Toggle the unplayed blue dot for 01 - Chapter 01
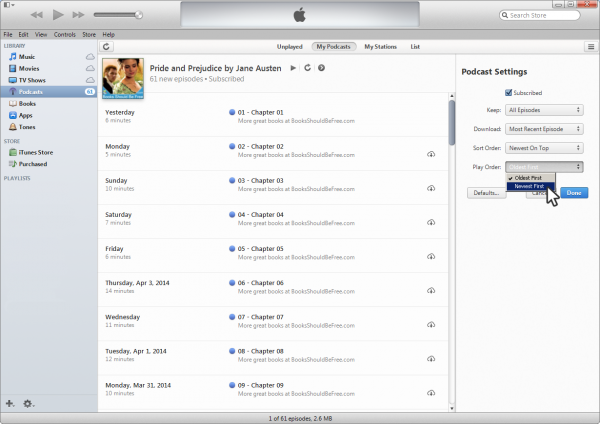Viewport: 600px width, 424px height. pyautogui.click(x=232, y=112)
